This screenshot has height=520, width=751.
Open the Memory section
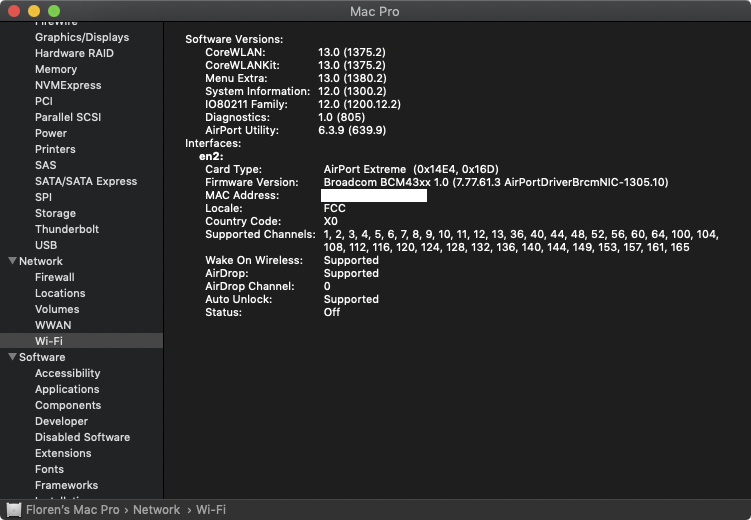tap(56, 69)
